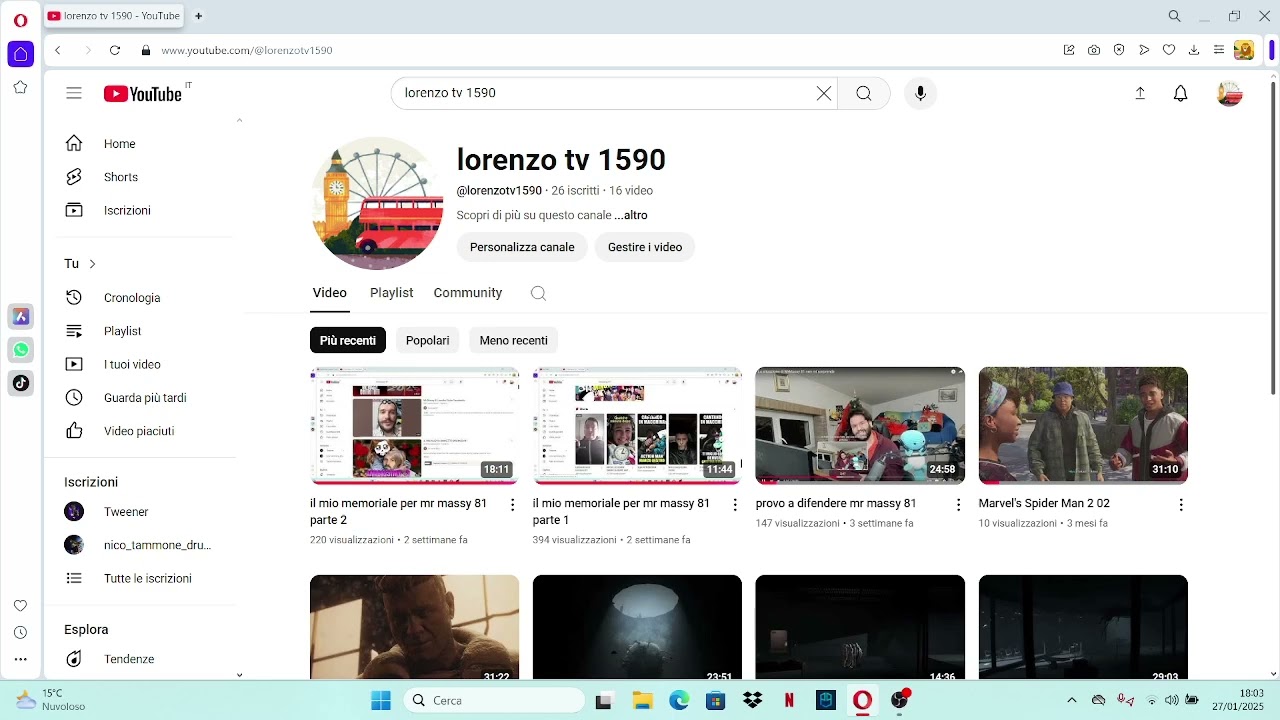
Task: Open Opera sidebar Aria icon
Action: pos(21,317)
